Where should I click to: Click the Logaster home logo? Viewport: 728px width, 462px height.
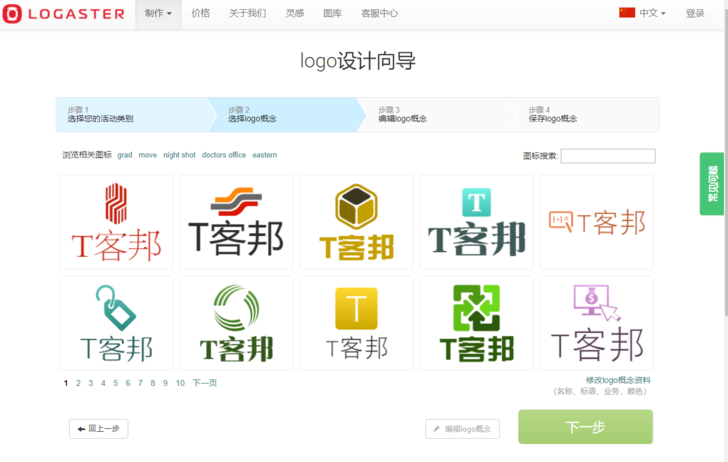click(x=63, y=14)
